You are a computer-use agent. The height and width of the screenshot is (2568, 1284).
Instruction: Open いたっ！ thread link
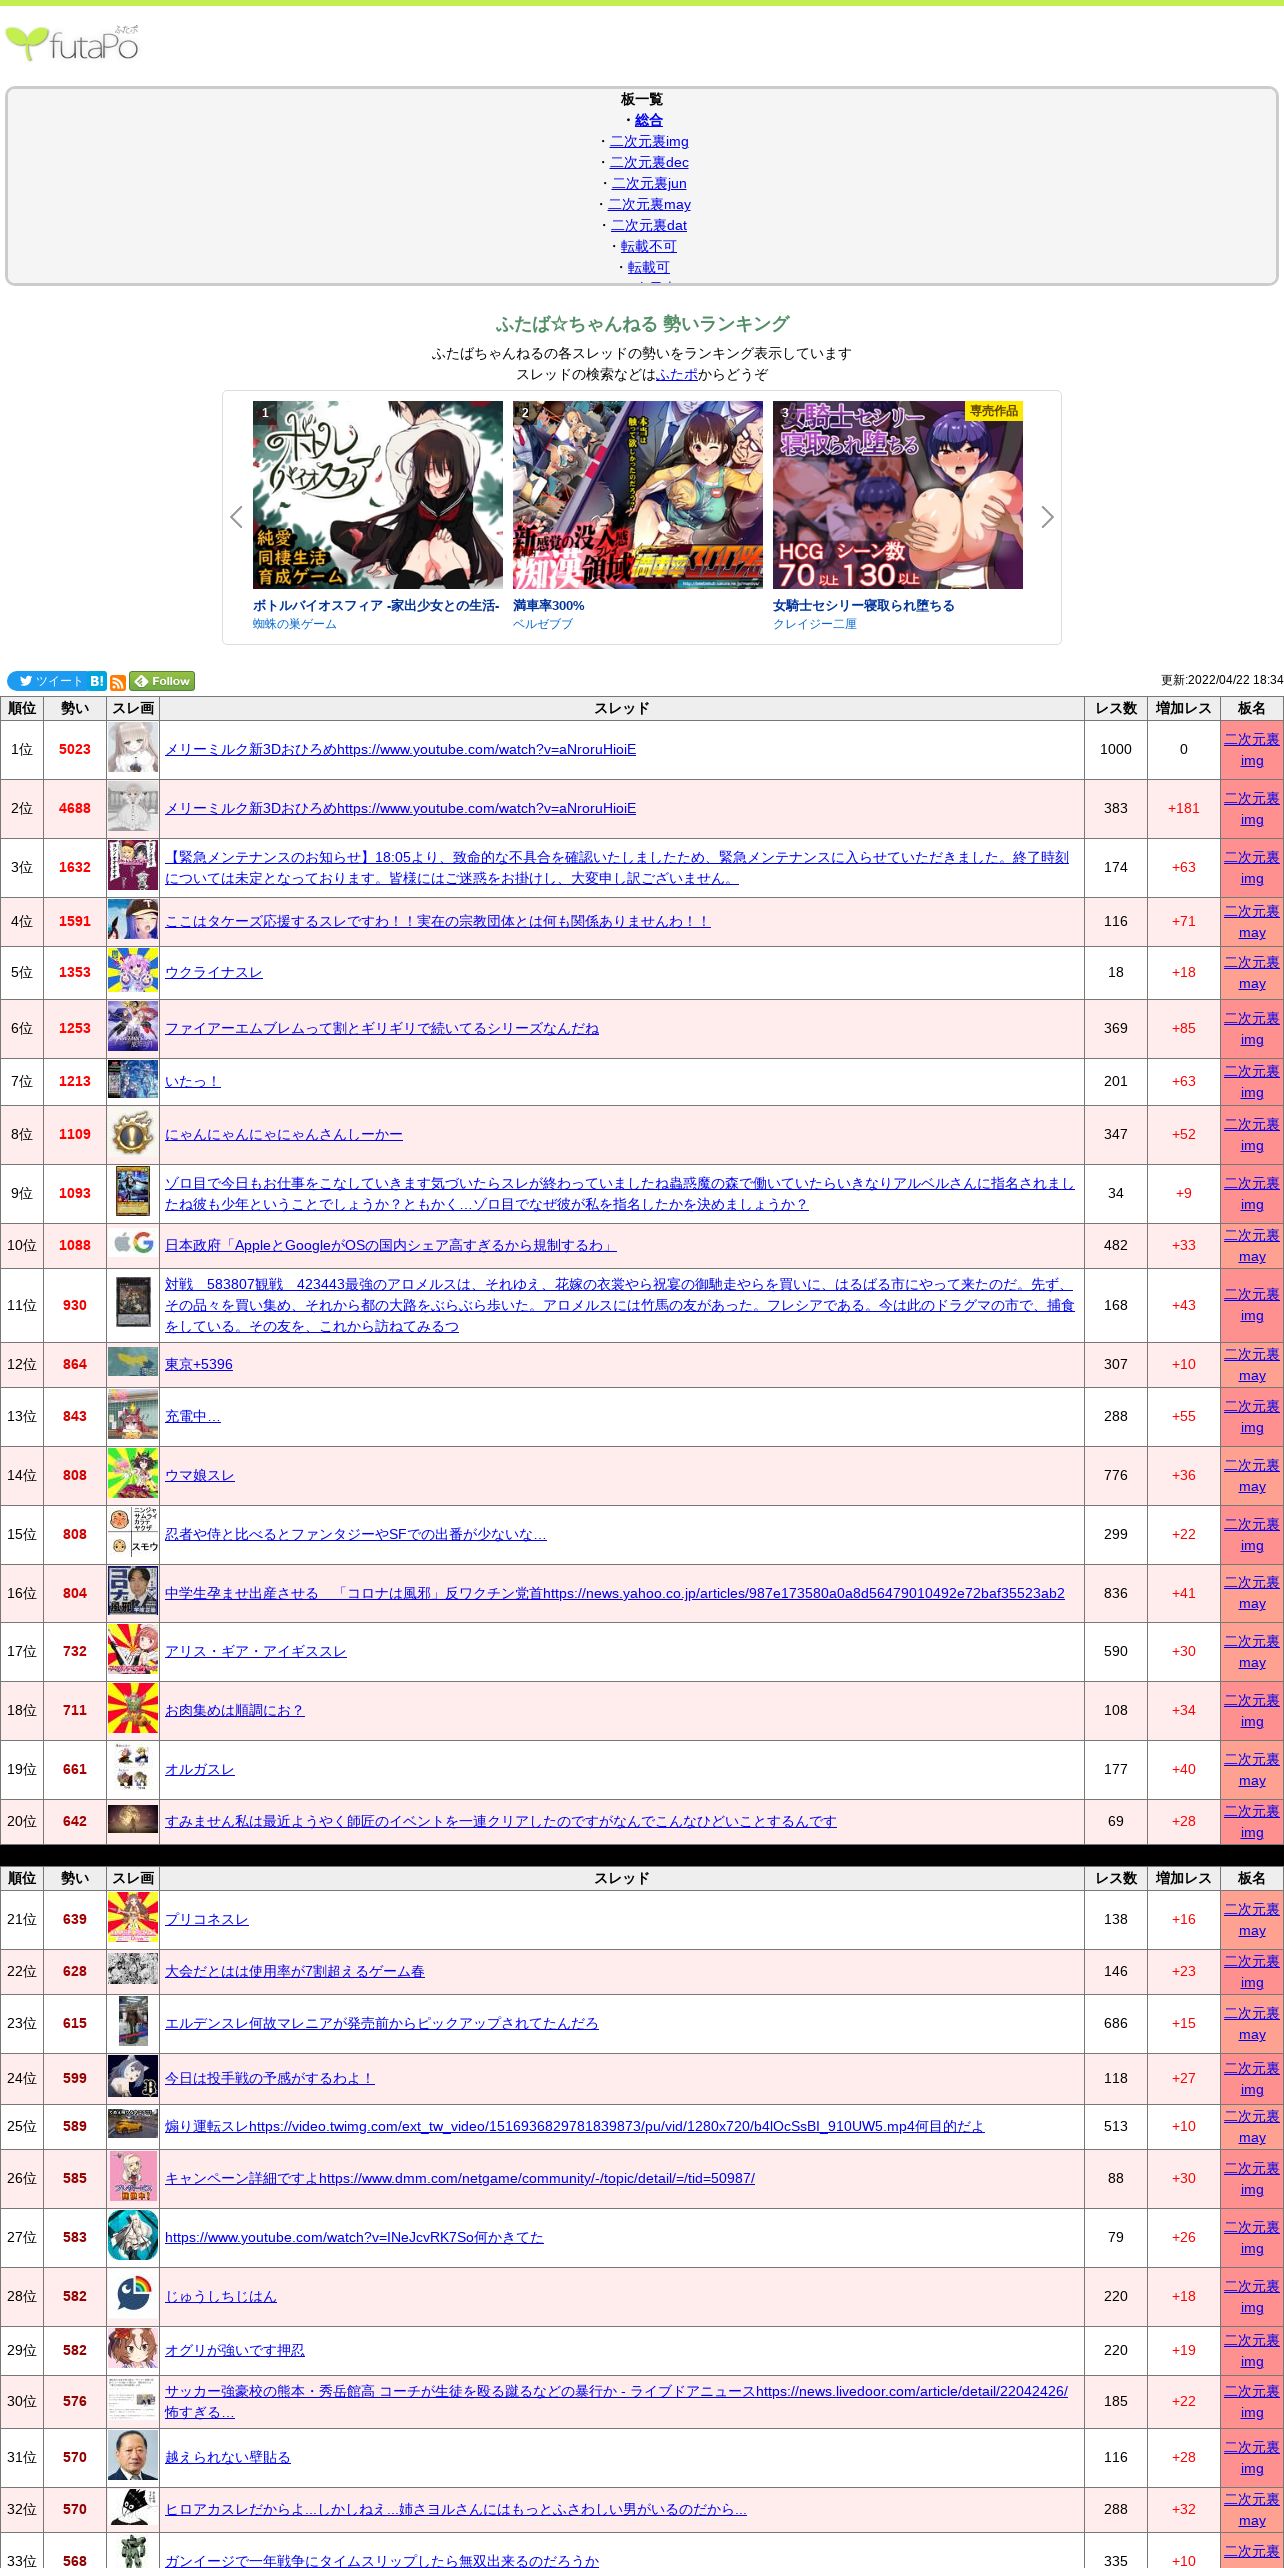(192, 1081)
